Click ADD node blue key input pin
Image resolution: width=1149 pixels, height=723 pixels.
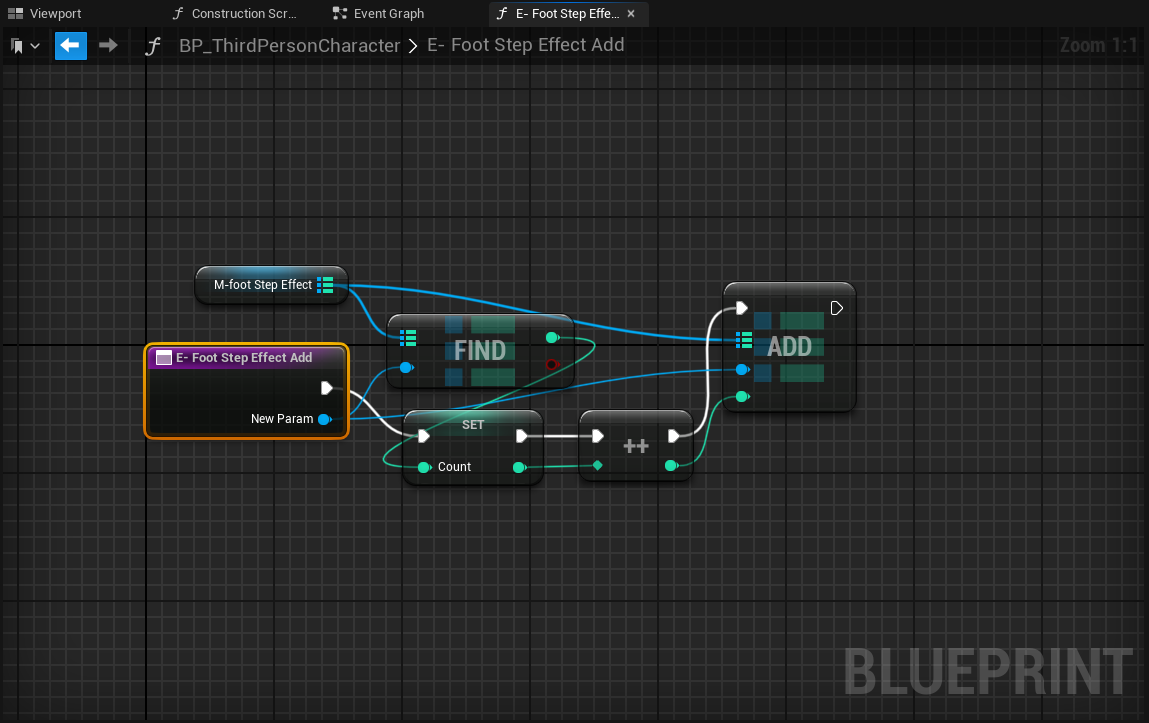742,369
